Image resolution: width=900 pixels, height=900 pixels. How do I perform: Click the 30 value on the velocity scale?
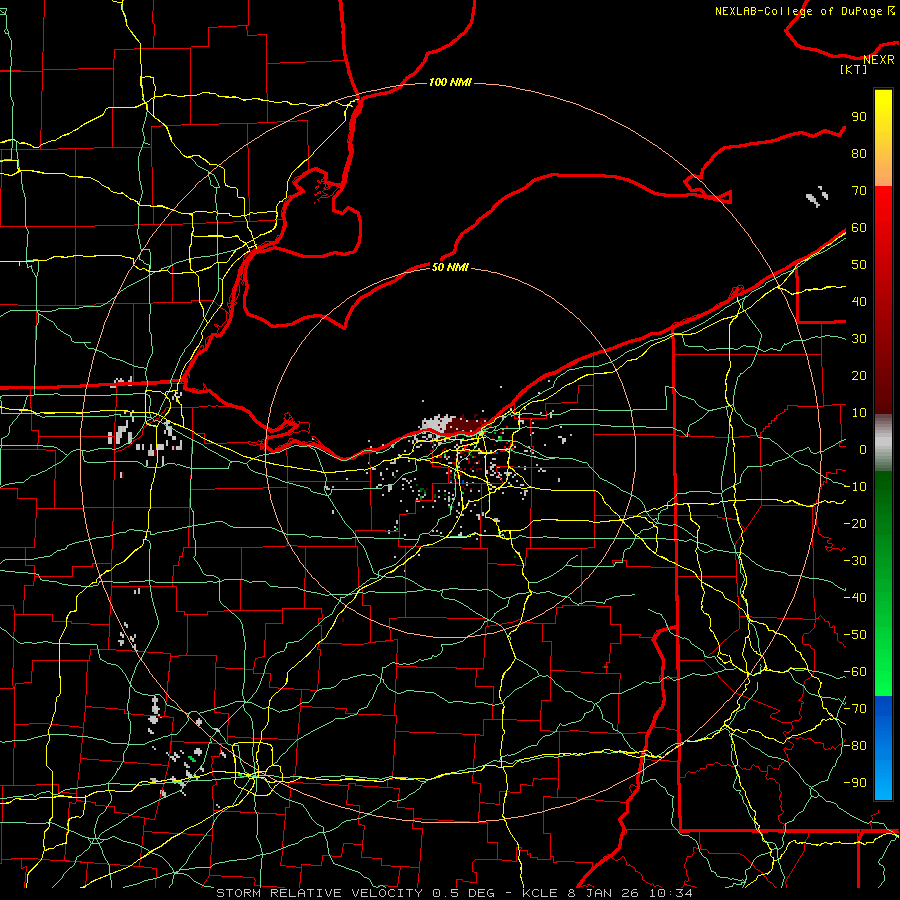859,339
